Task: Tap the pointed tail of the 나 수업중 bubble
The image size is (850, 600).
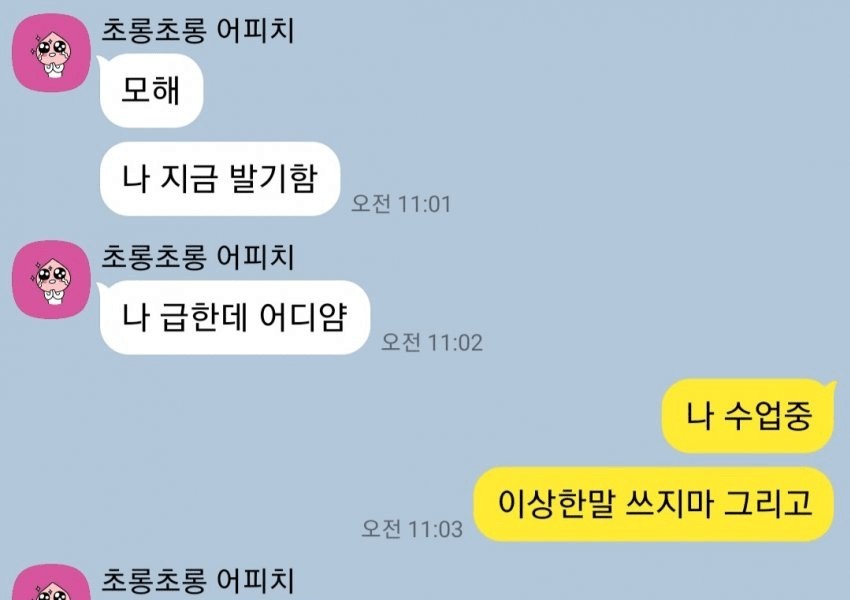Action: click(x=829, y=386)
